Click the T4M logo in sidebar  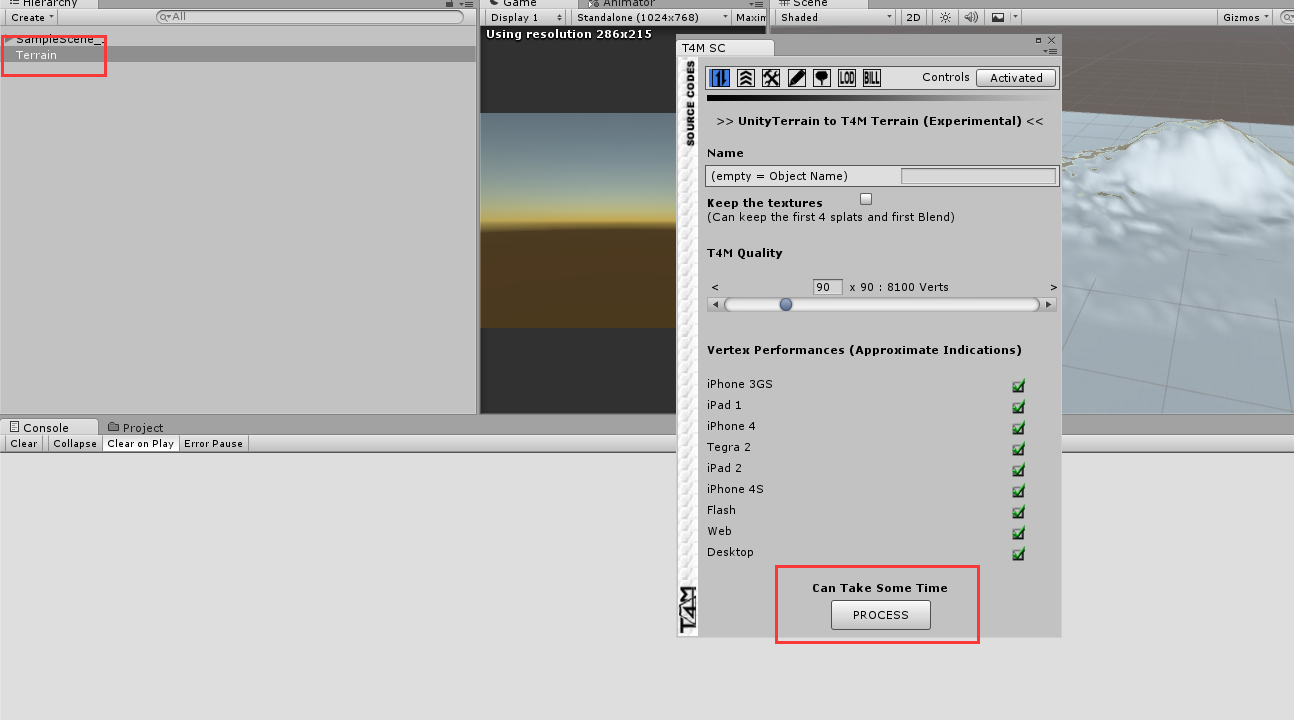point(688,610)
